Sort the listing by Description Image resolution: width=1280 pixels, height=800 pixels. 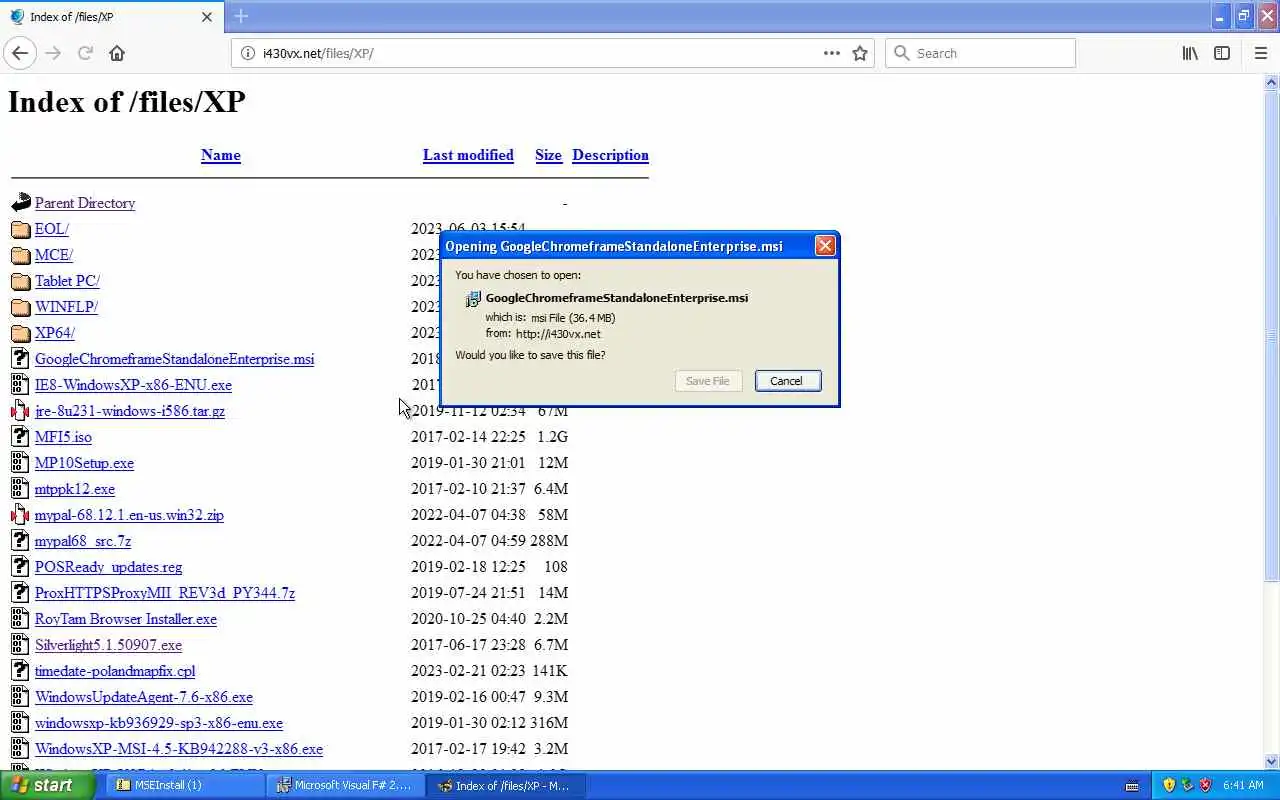(x=610, y=155)
